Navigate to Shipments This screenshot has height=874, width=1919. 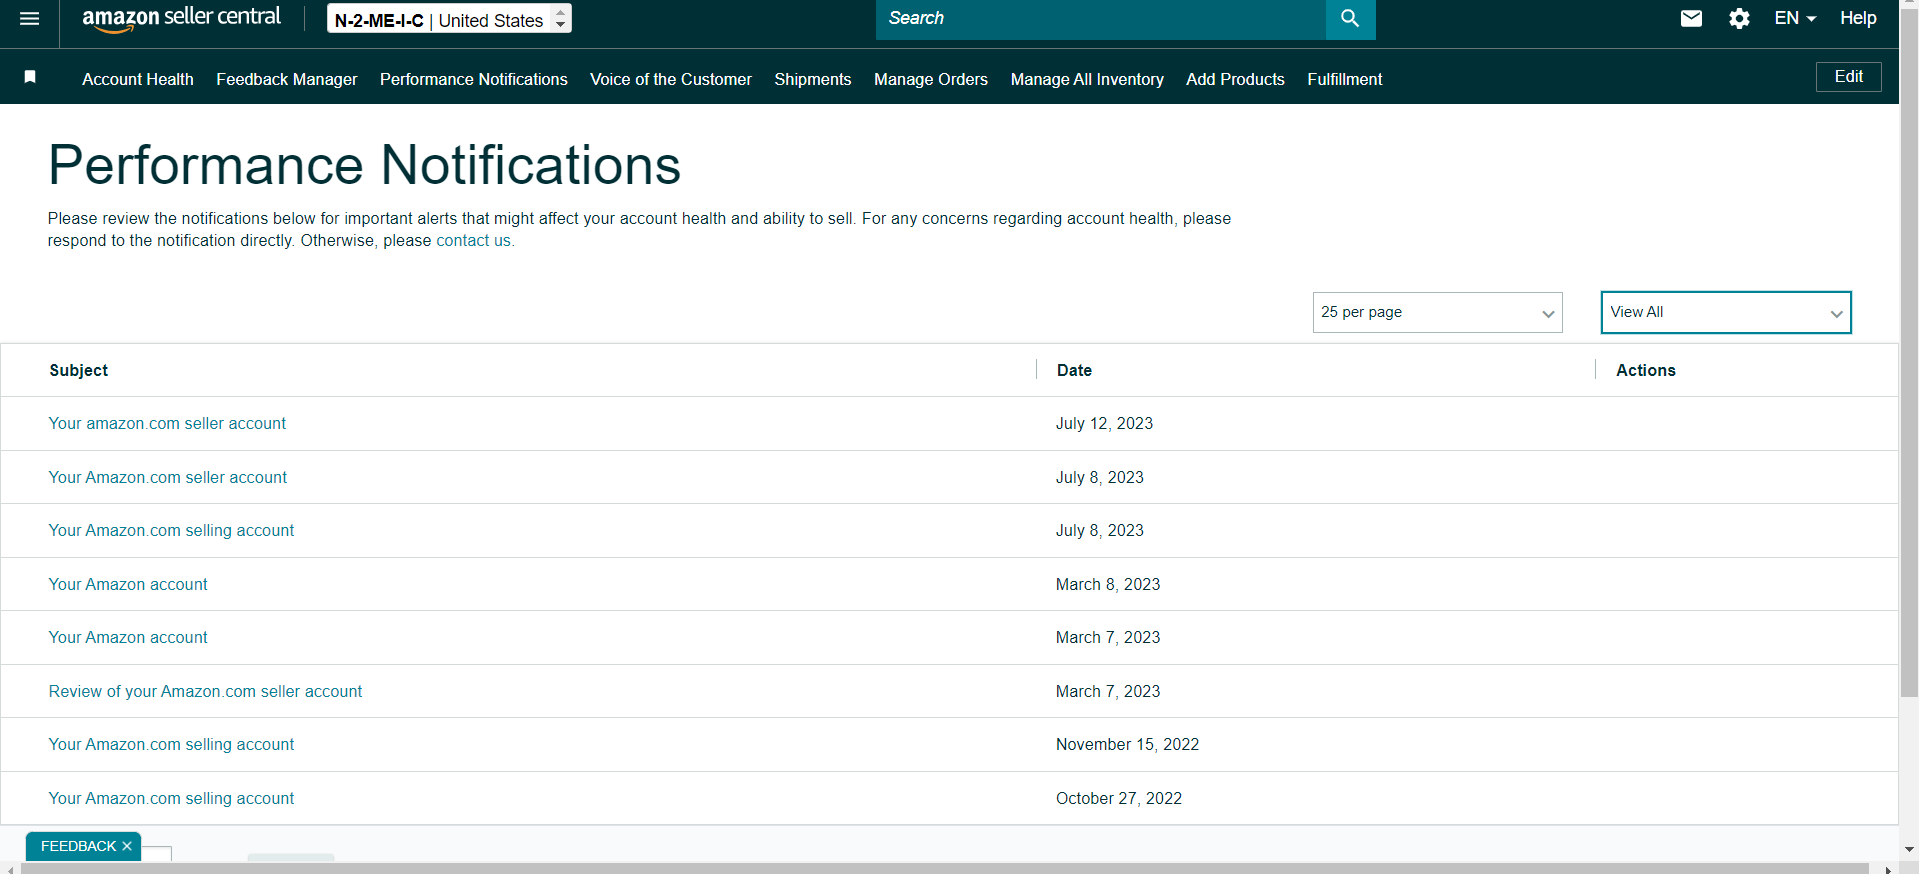click(x=813, y=79)
